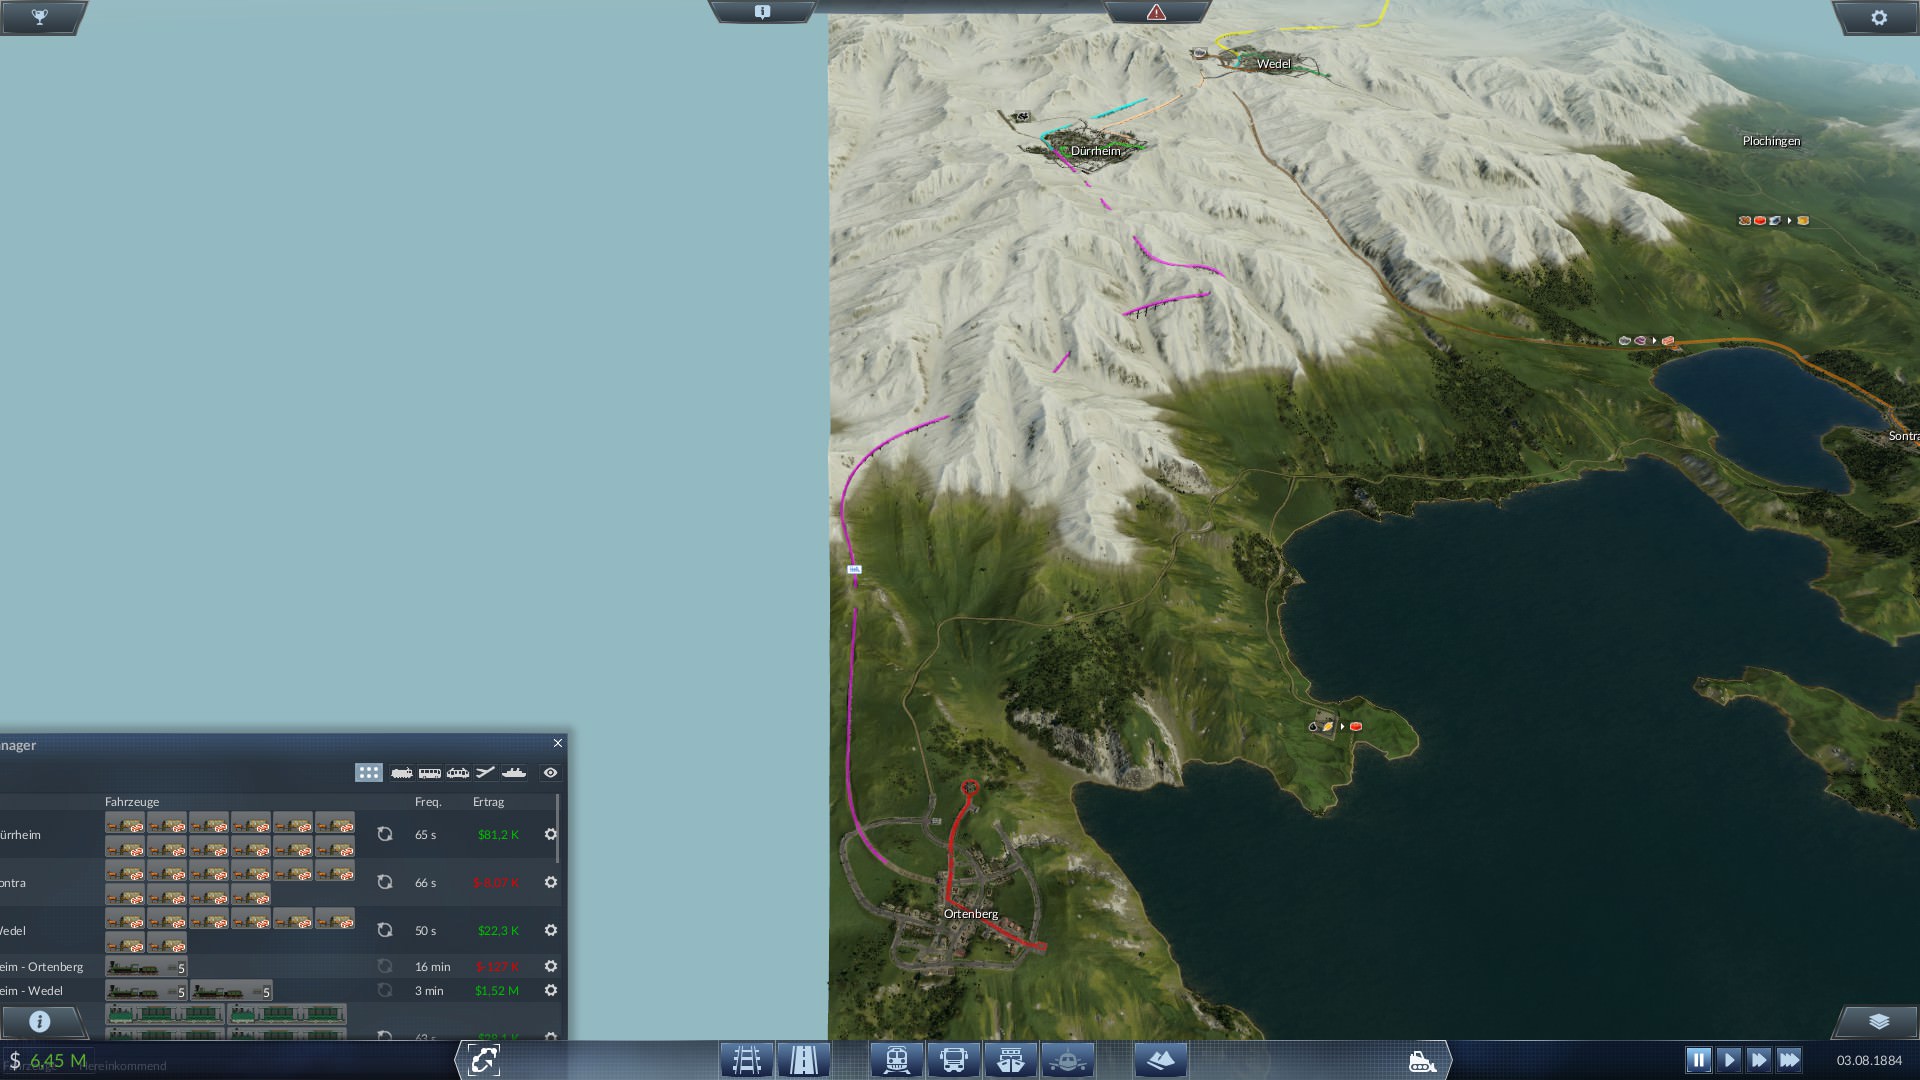Filter line list by trams
This screenshot has height=1080, width=1920.
(x=458, y=773)
